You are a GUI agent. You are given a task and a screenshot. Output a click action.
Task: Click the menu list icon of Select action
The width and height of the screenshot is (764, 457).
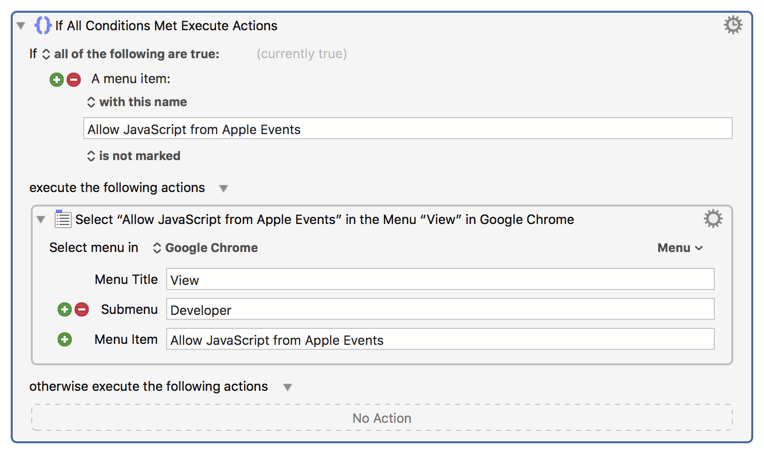click(62, 219)
